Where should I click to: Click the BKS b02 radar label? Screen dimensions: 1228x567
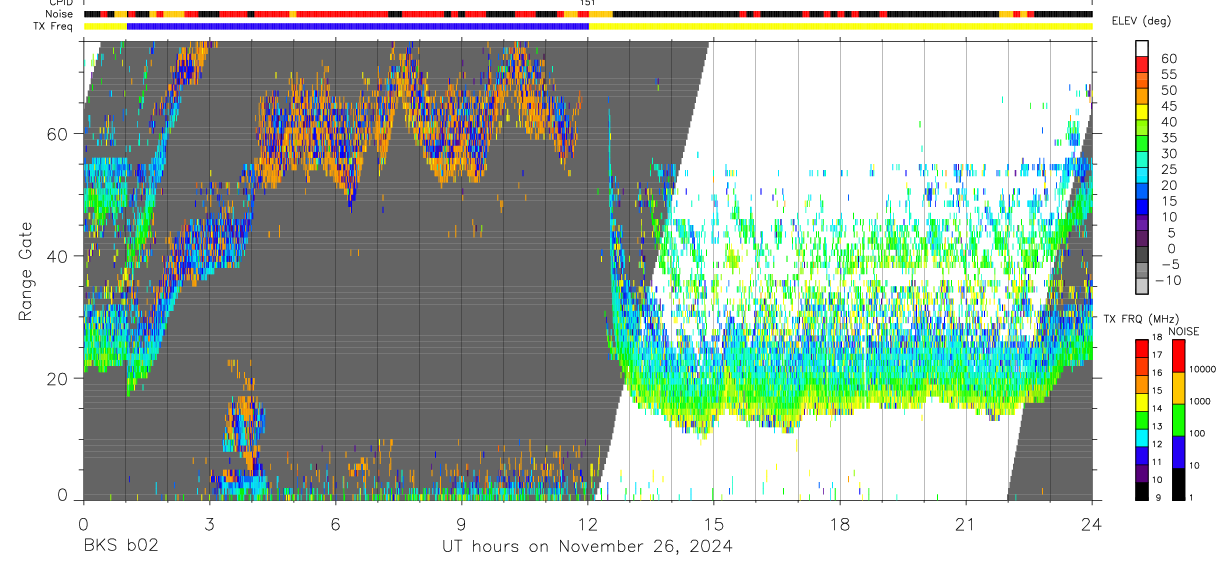(x=121, y=546)
